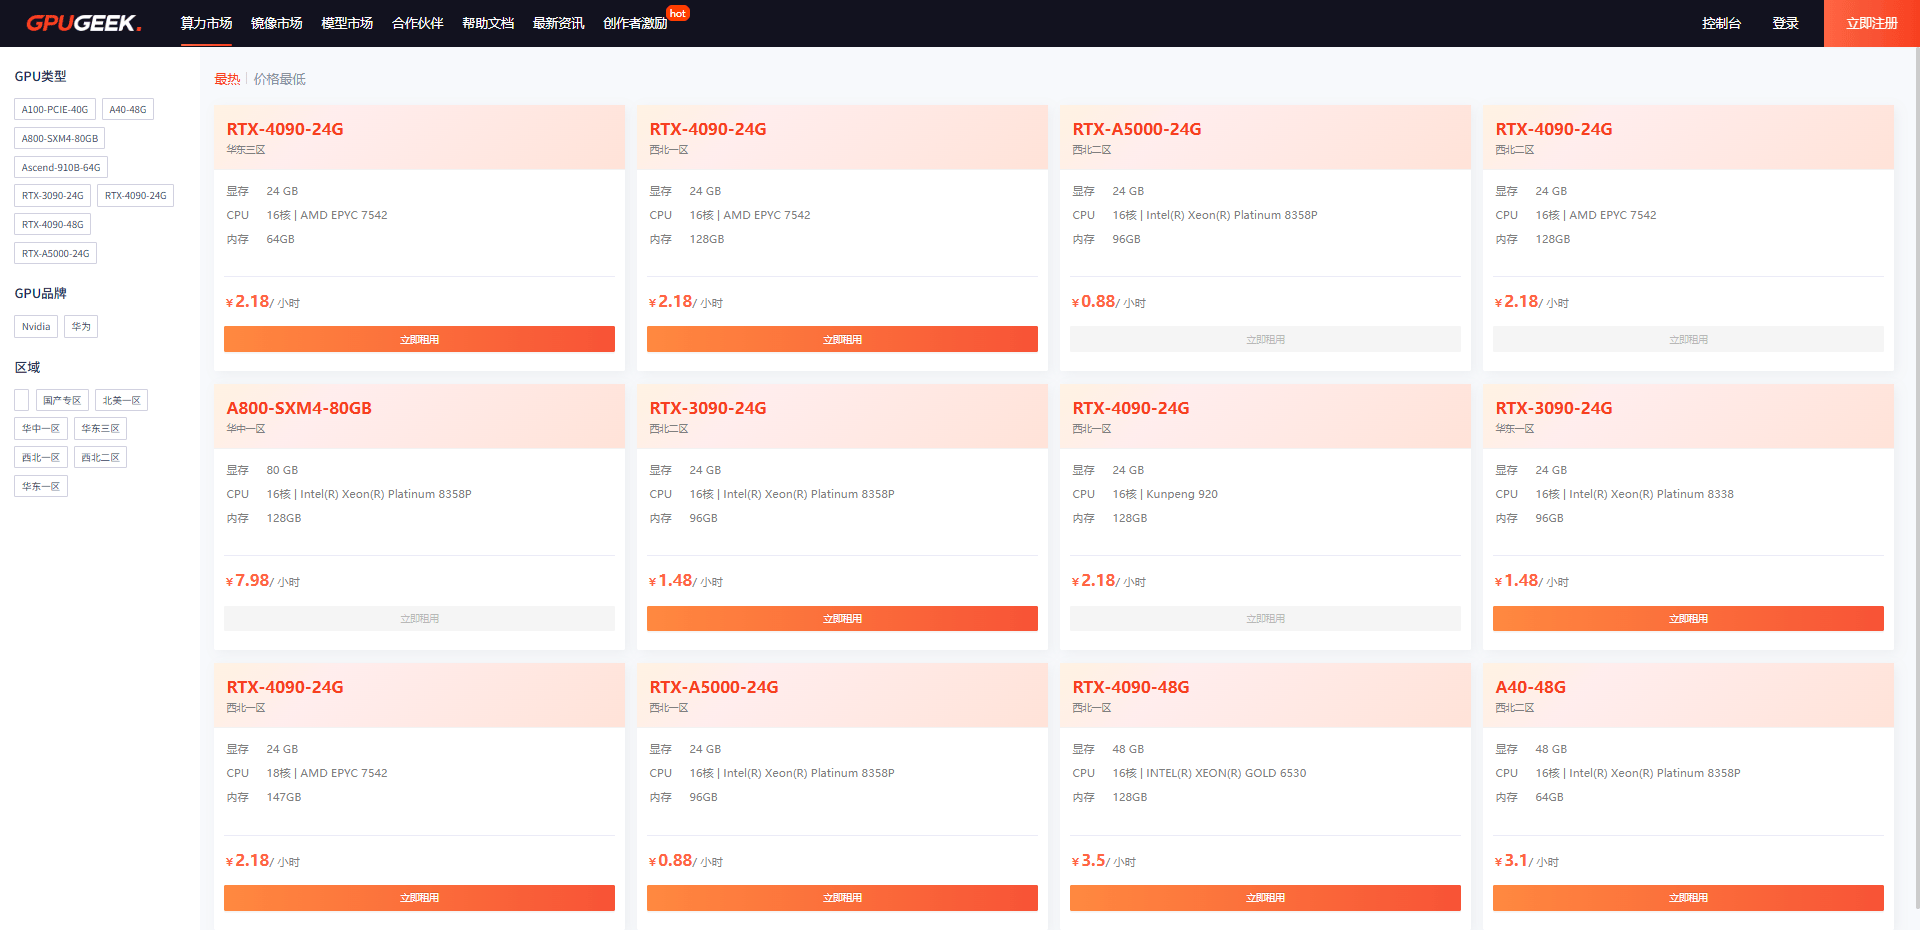This screenshot has height=930, width=1920.
Task: Filter by 华东一区 region chip
Action: click(x=41, y=487)
